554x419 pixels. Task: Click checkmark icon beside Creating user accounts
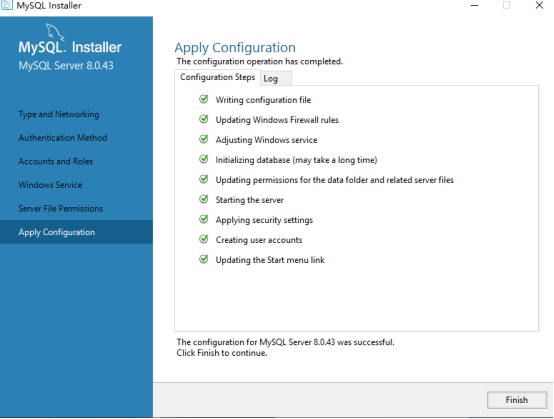click(204, 240)
